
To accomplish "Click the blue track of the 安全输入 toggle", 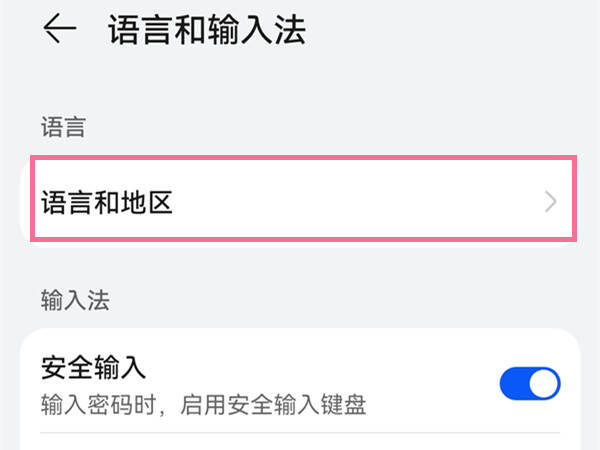I will pos(514,383).
